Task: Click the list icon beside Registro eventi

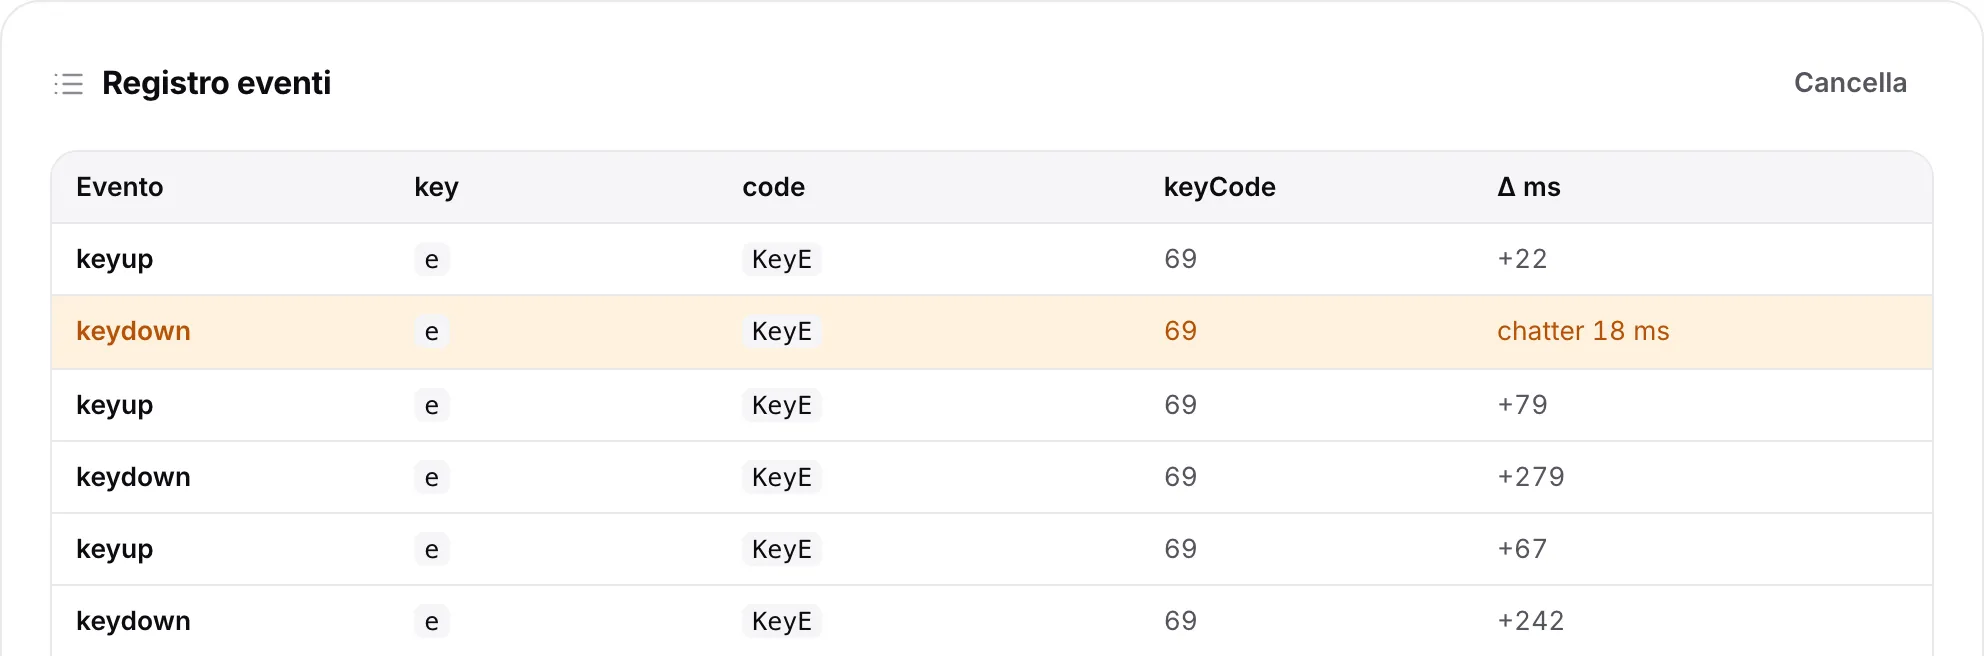Action: [68, 83]
